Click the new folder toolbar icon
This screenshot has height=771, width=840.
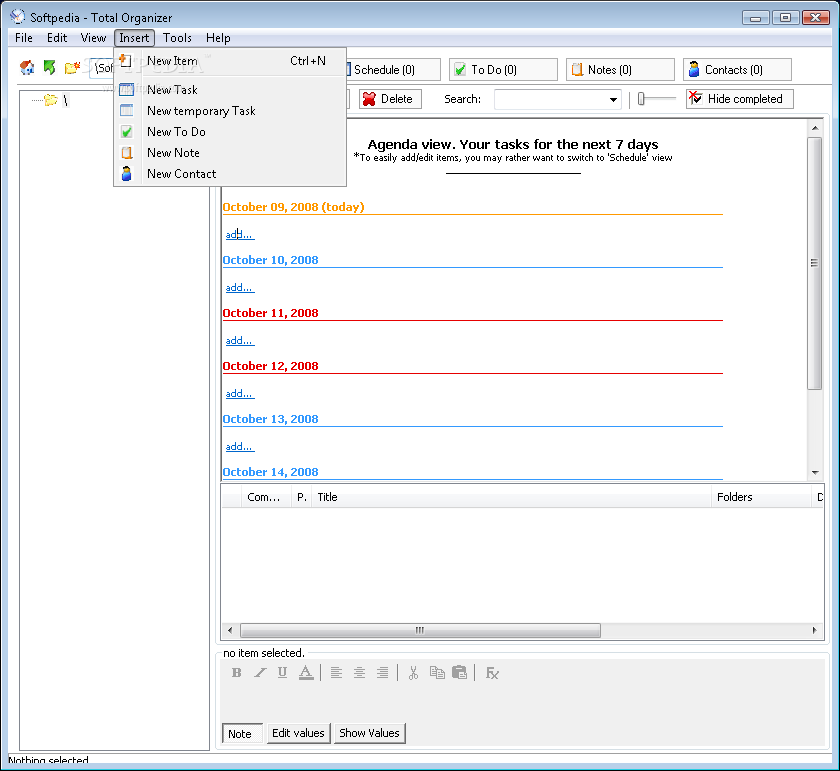coord(72,68)
